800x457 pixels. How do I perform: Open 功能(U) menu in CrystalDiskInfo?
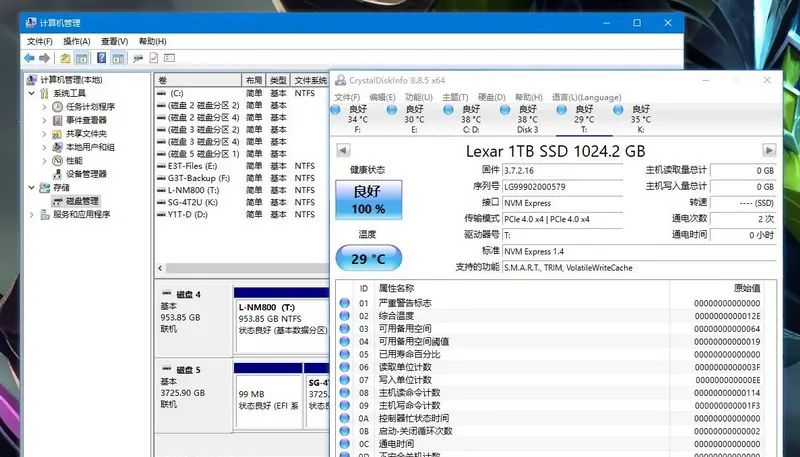[x=419, y=97]
